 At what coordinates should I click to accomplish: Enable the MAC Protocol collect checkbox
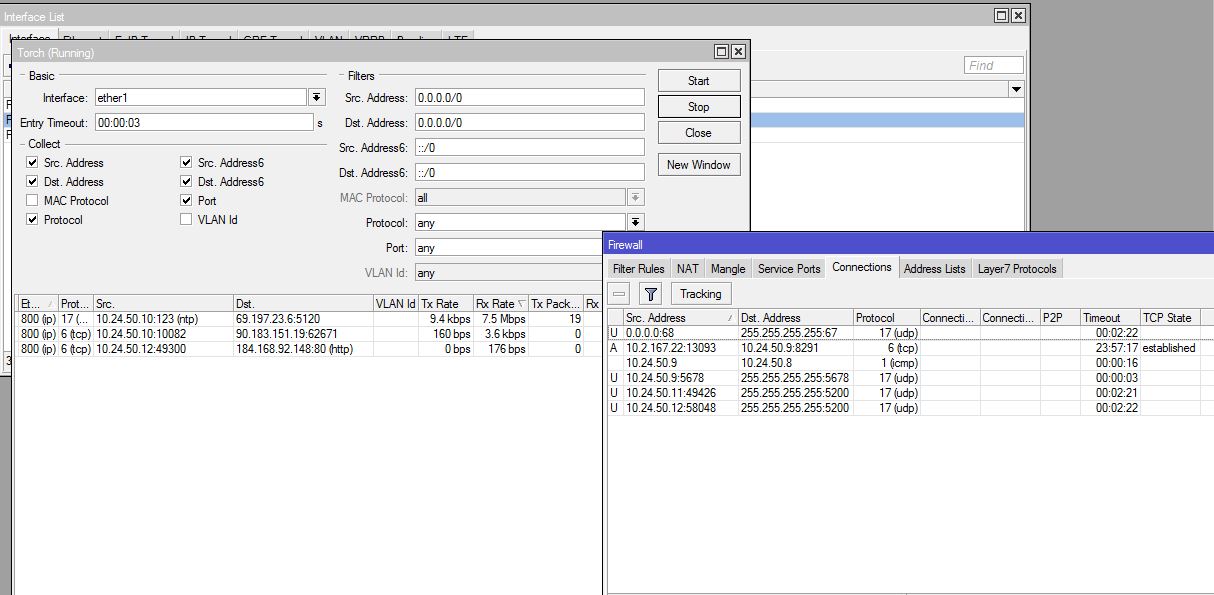pyautogui.click(x=33, y=201)
